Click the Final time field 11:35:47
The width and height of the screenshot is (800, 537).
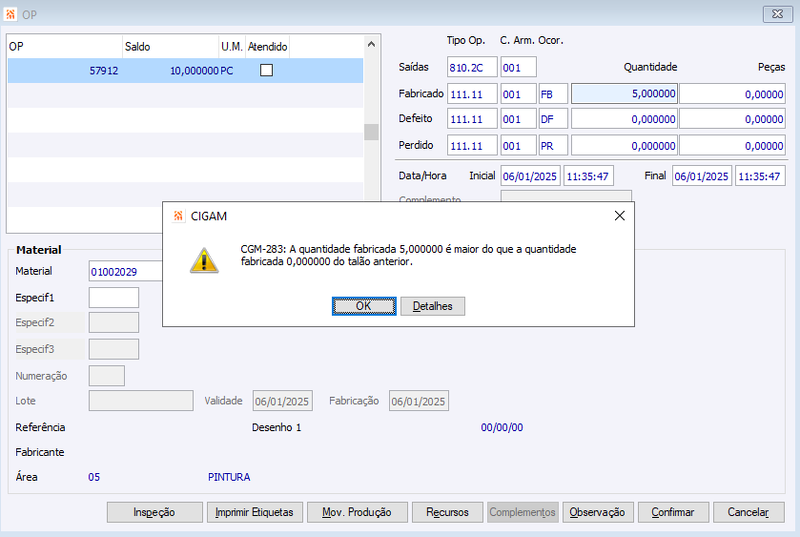click(x=760, y=176)
